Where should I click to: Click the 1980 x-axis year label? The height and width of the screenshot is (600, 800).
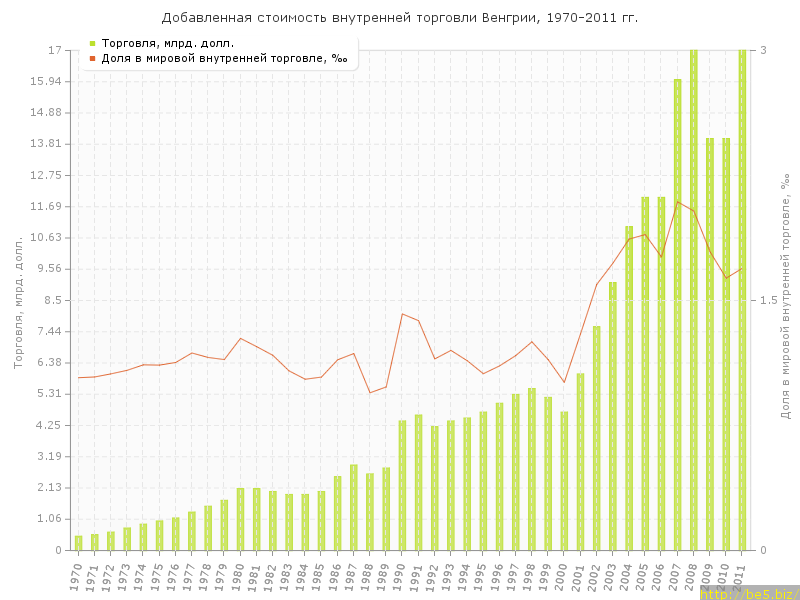click(239, 575)
